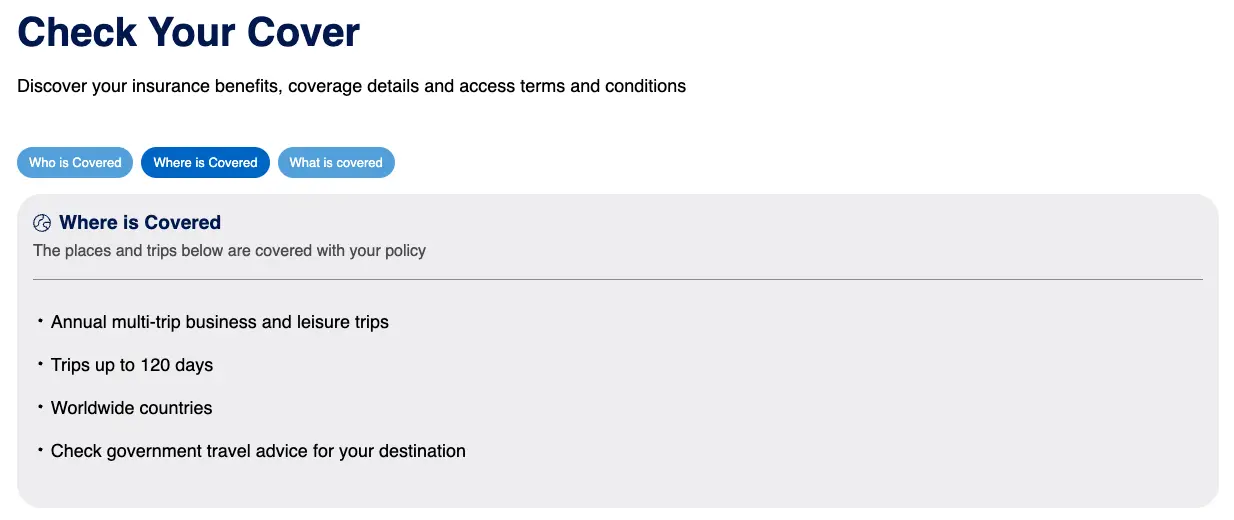Click the words 'leisure trips' in first bullet
The width and height of the screenshot is (1234, 520).
343,322
